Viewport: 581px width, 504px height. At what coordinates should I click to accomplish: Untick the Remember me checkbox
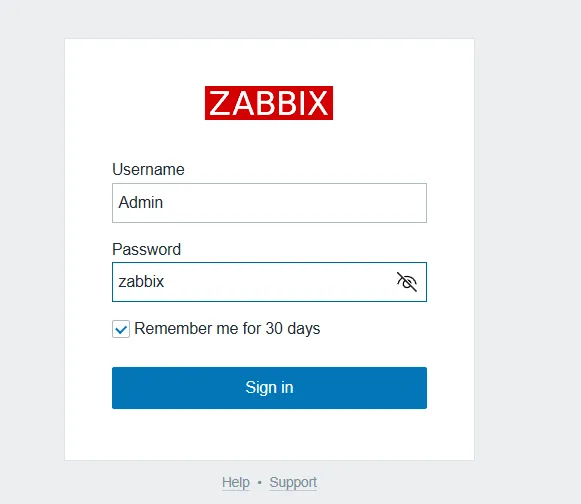(121, 329)
